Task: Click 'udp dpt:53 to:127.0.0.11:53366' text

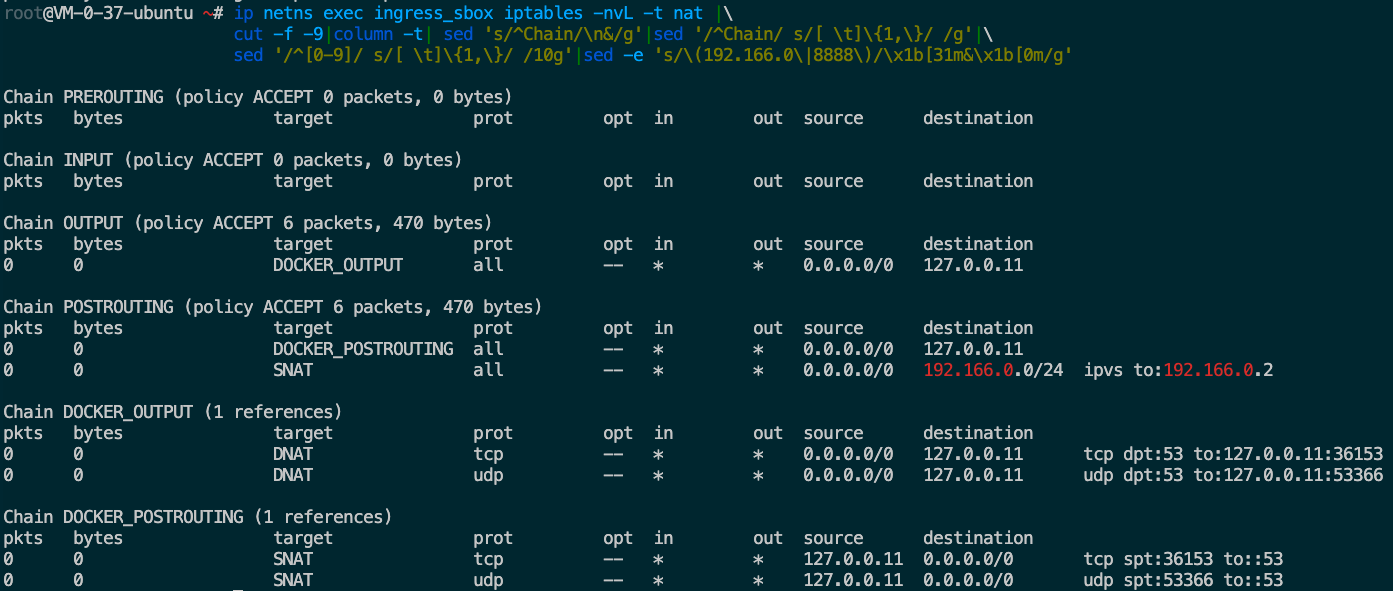Action: point(1232,475)
